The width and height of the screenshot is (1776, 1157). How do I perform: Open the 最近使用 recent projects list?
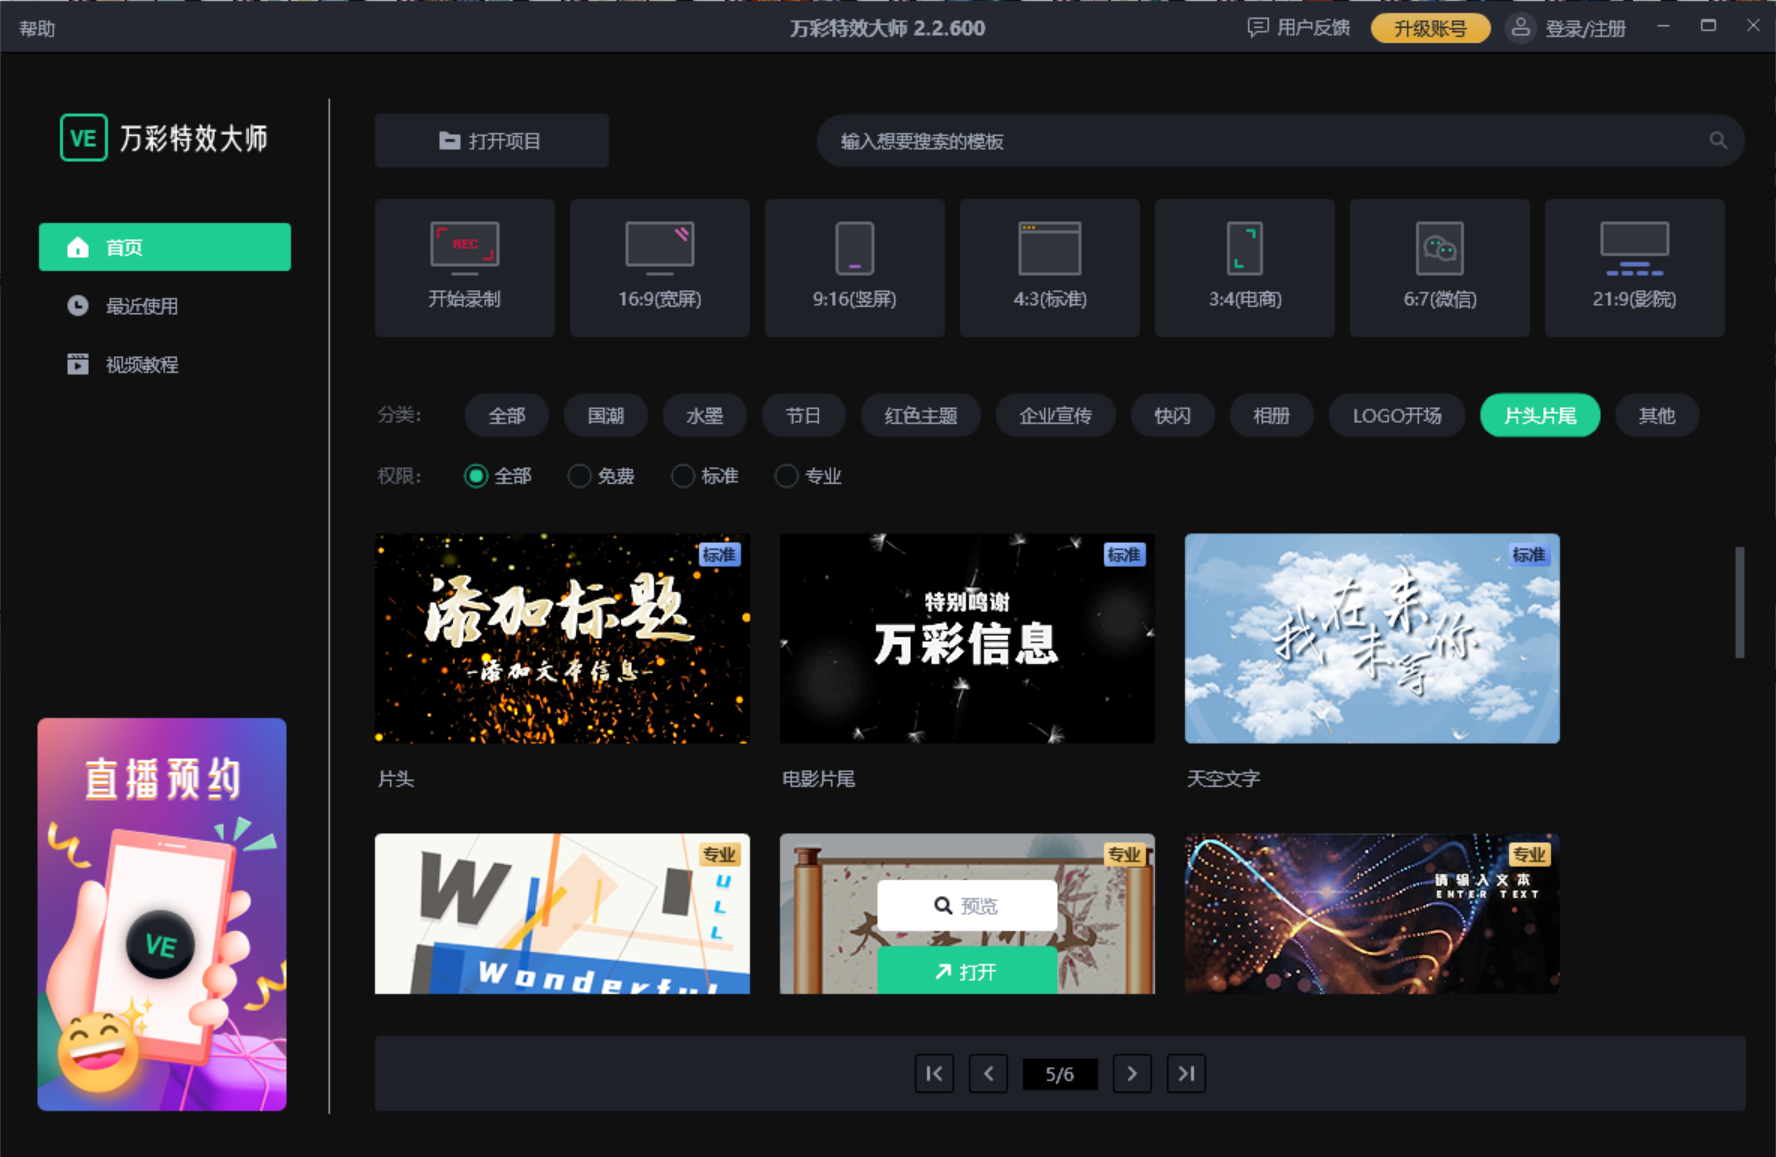(x=140, y=306)
